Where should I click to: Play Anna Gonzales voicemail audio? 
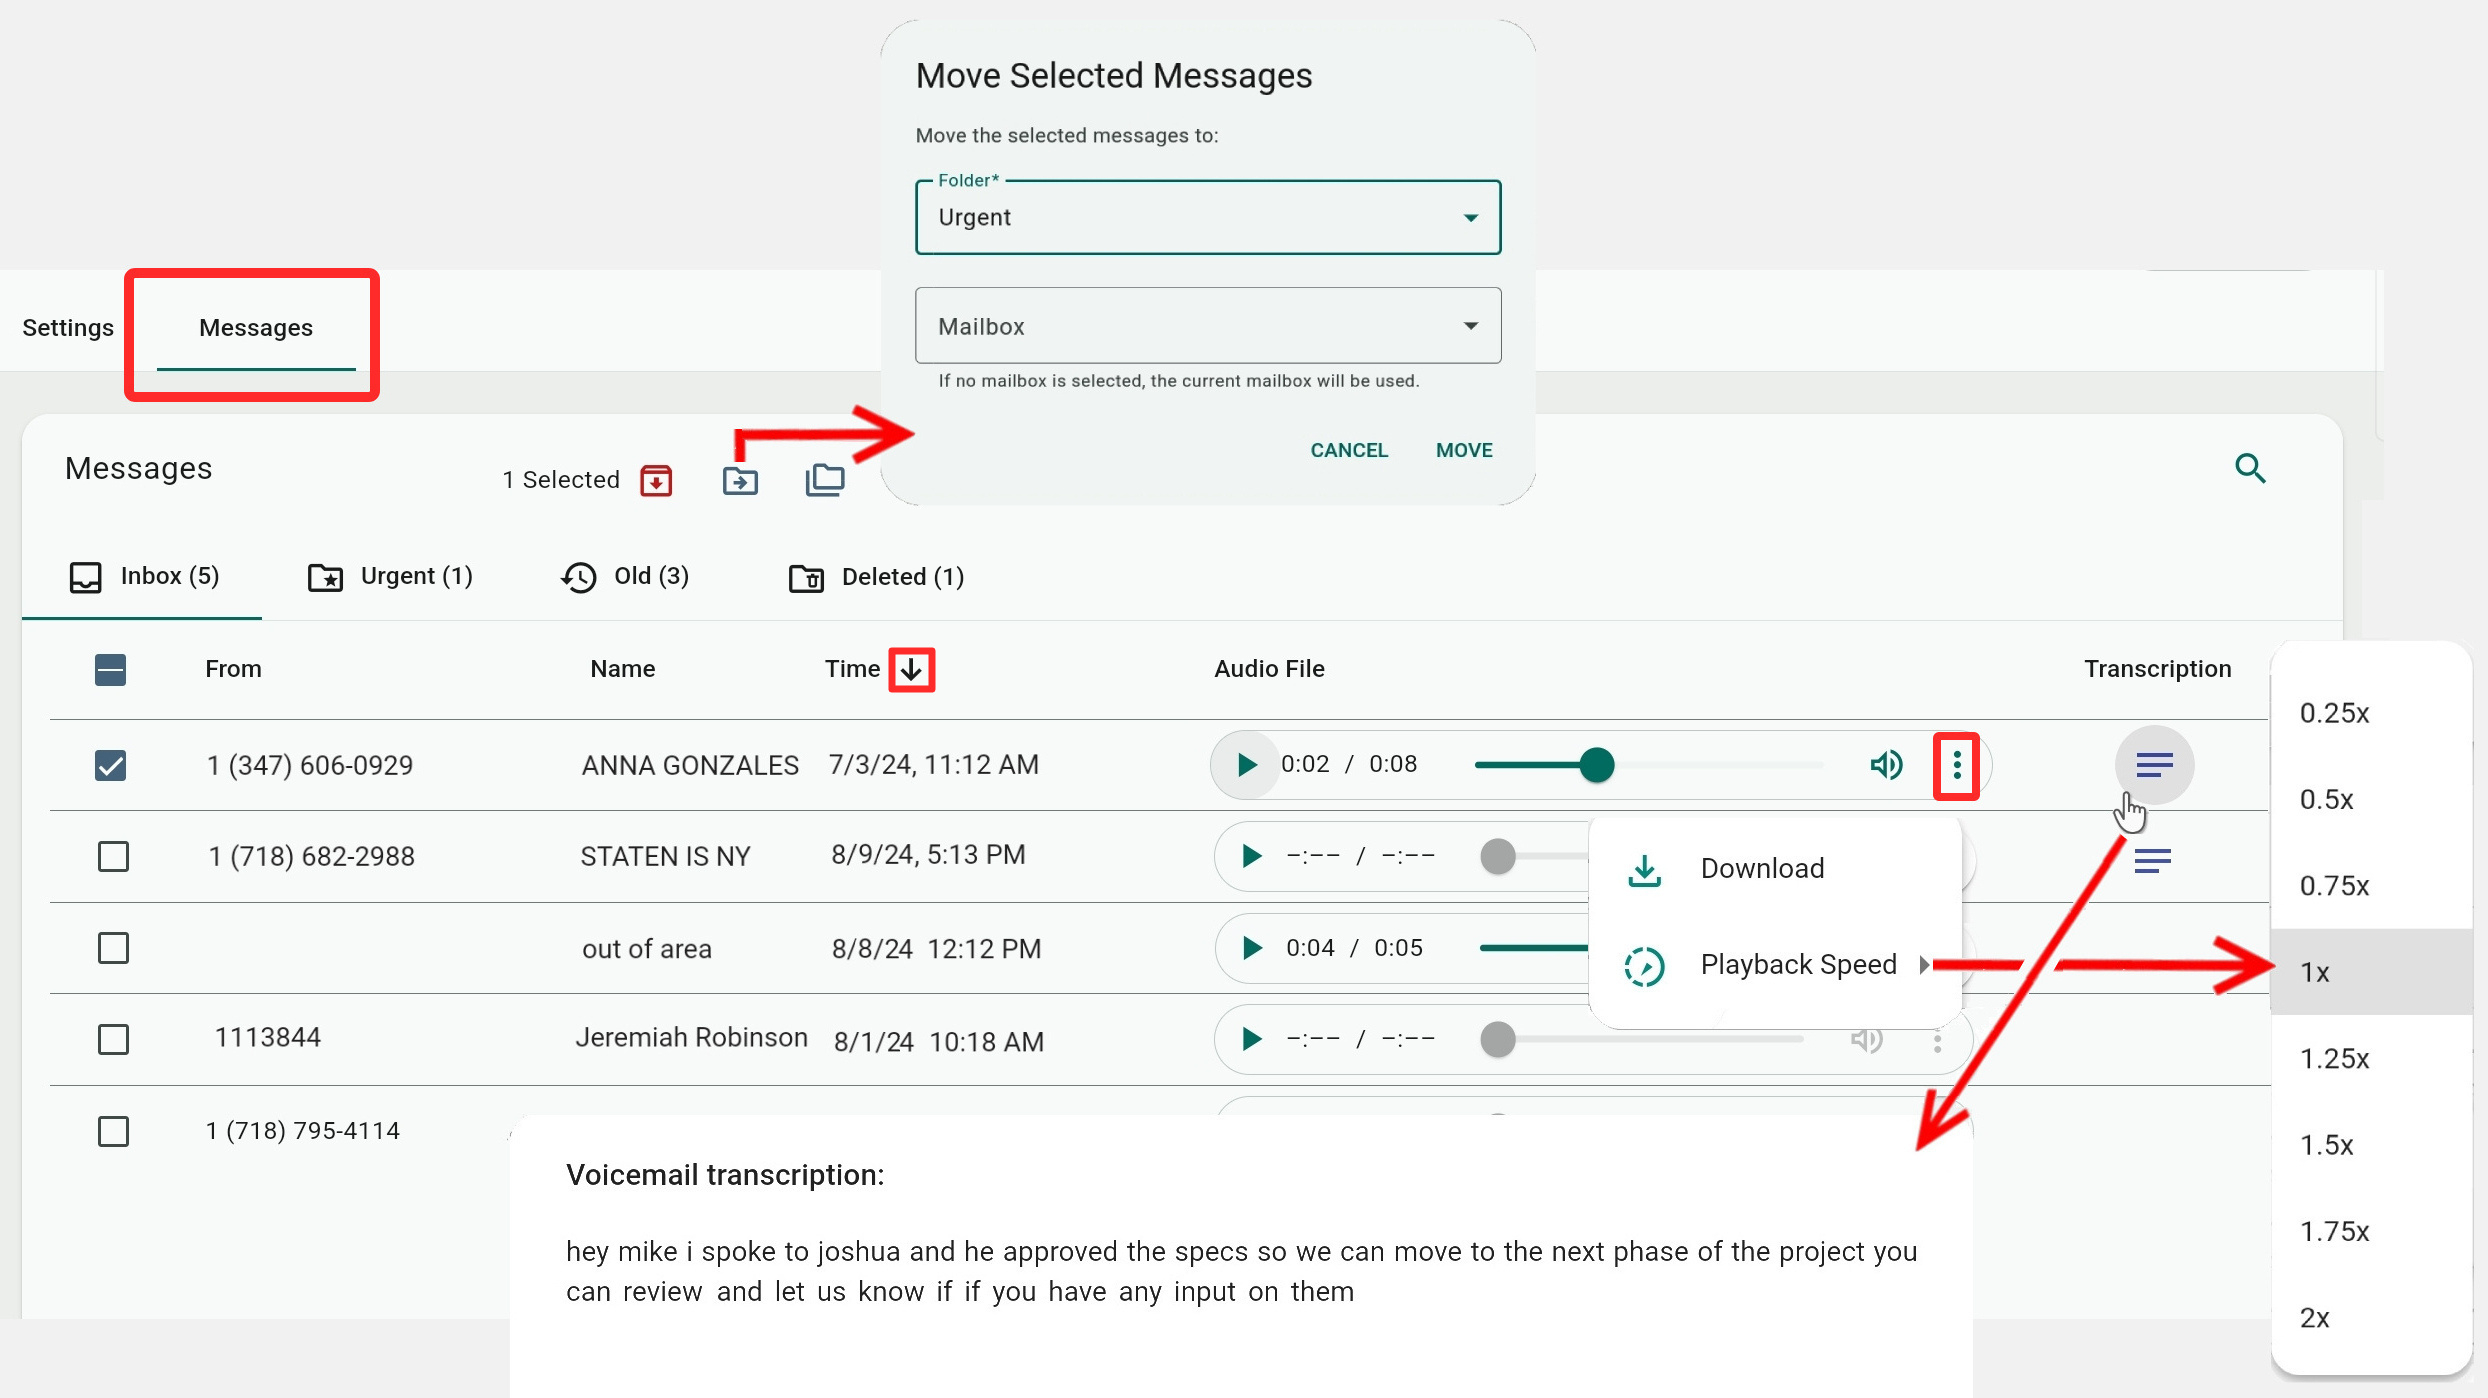[1246, 765]
